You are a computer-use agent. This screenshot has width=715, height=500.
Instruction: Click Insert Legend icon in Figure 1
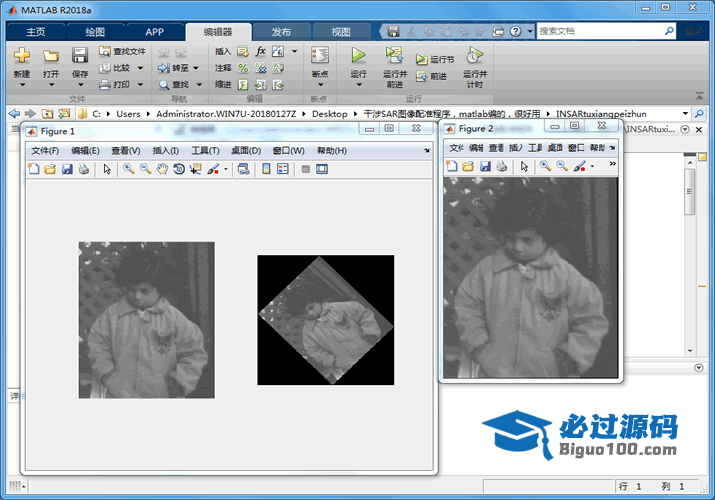(283, 169)
